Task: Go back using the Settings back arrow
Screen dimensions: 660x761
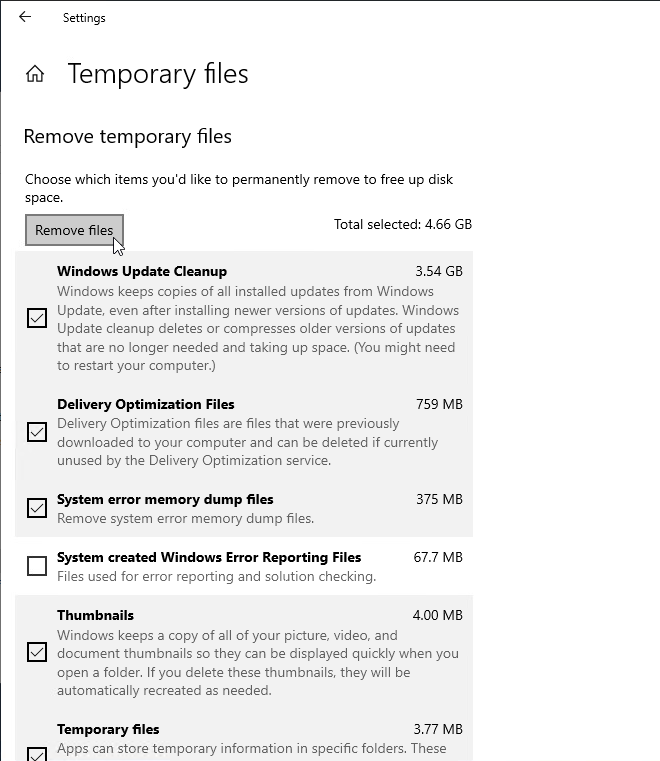Action: (x=25, y=17)
